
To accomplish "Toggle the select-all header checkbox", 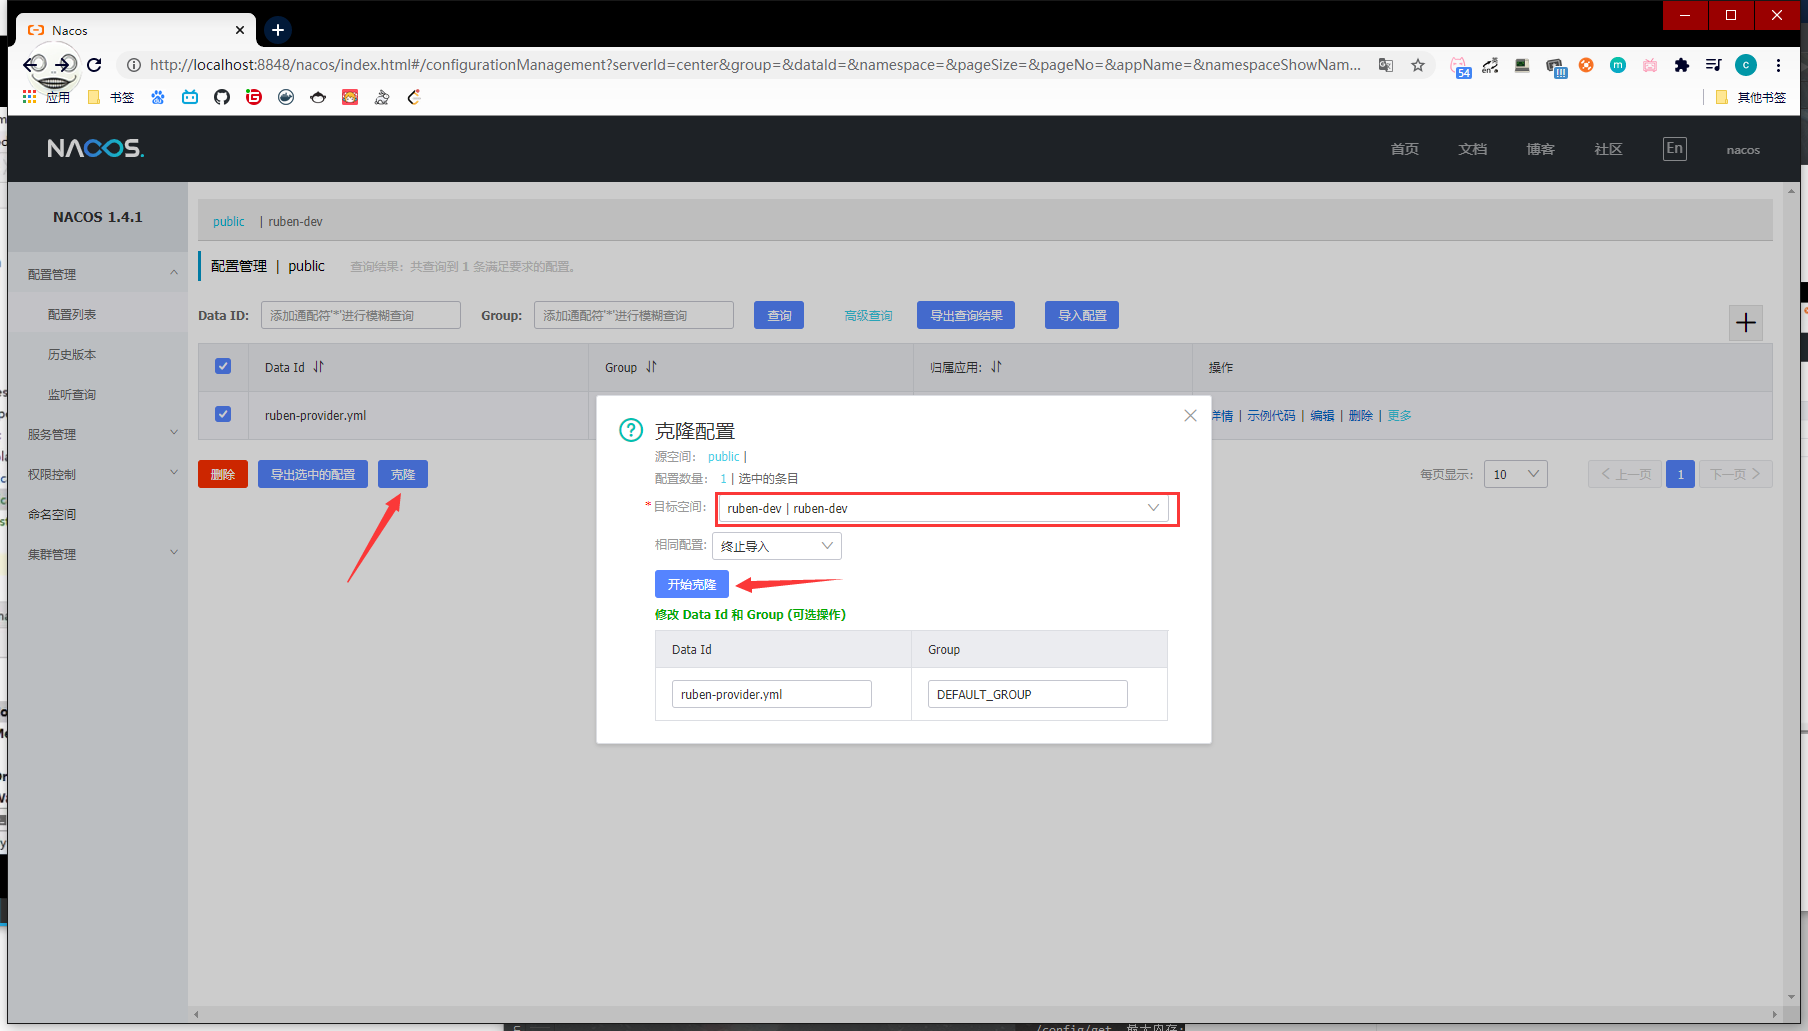I will [x=223, y=366].
